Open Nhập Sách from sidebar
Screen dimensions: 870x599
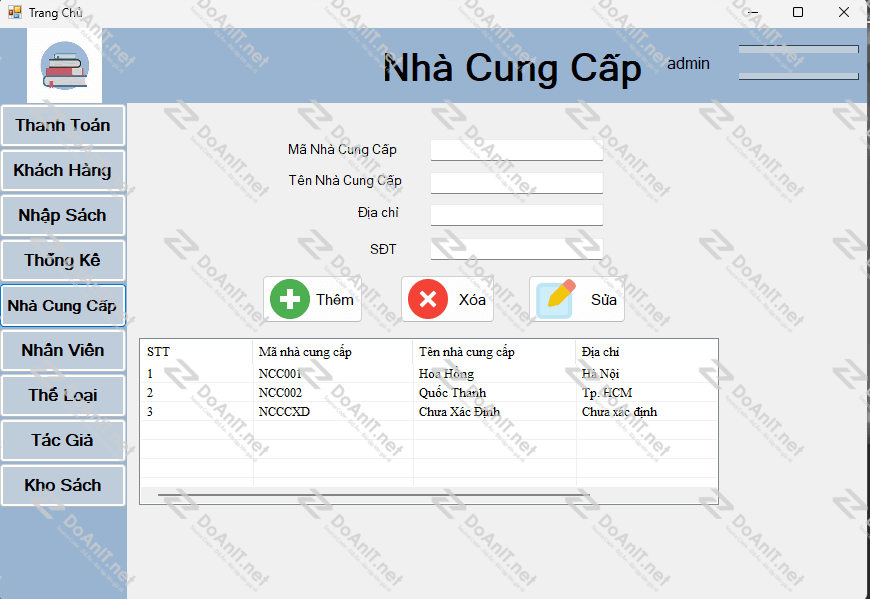click(63, 216)
